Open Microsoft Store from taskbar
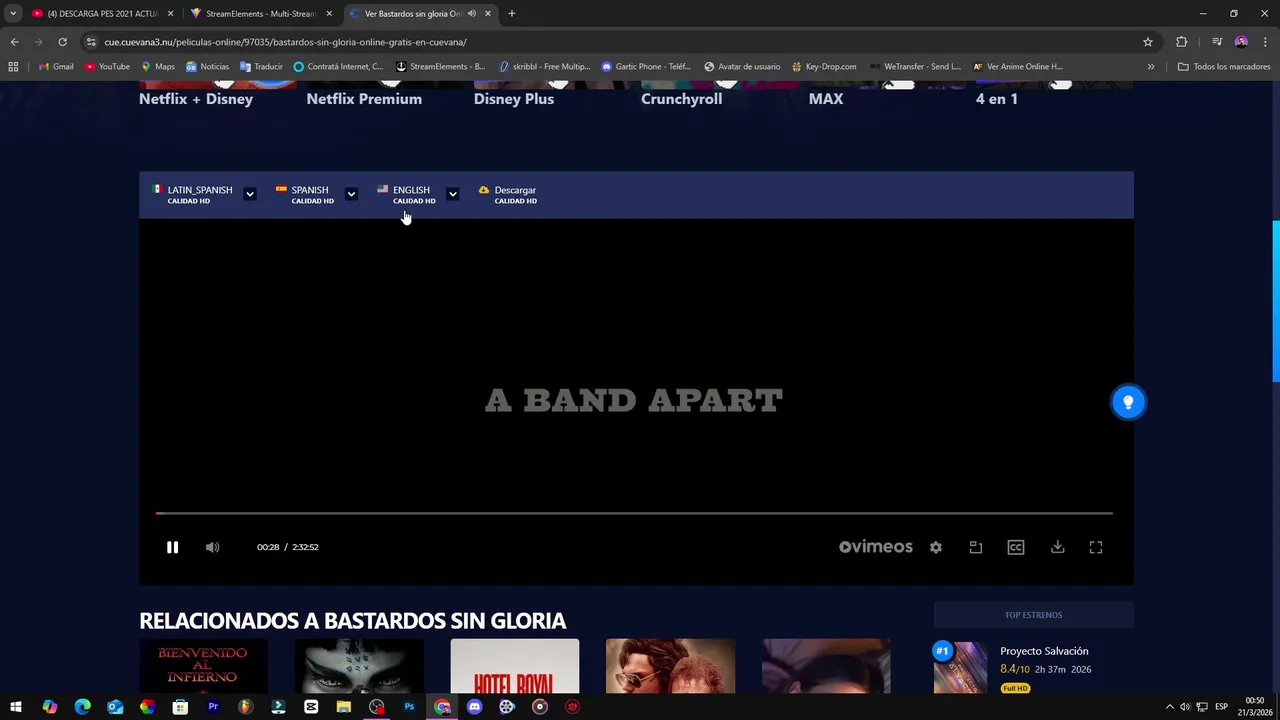Image resolution: width=1280 pixels, height=720 pixels. pos(180,707)
